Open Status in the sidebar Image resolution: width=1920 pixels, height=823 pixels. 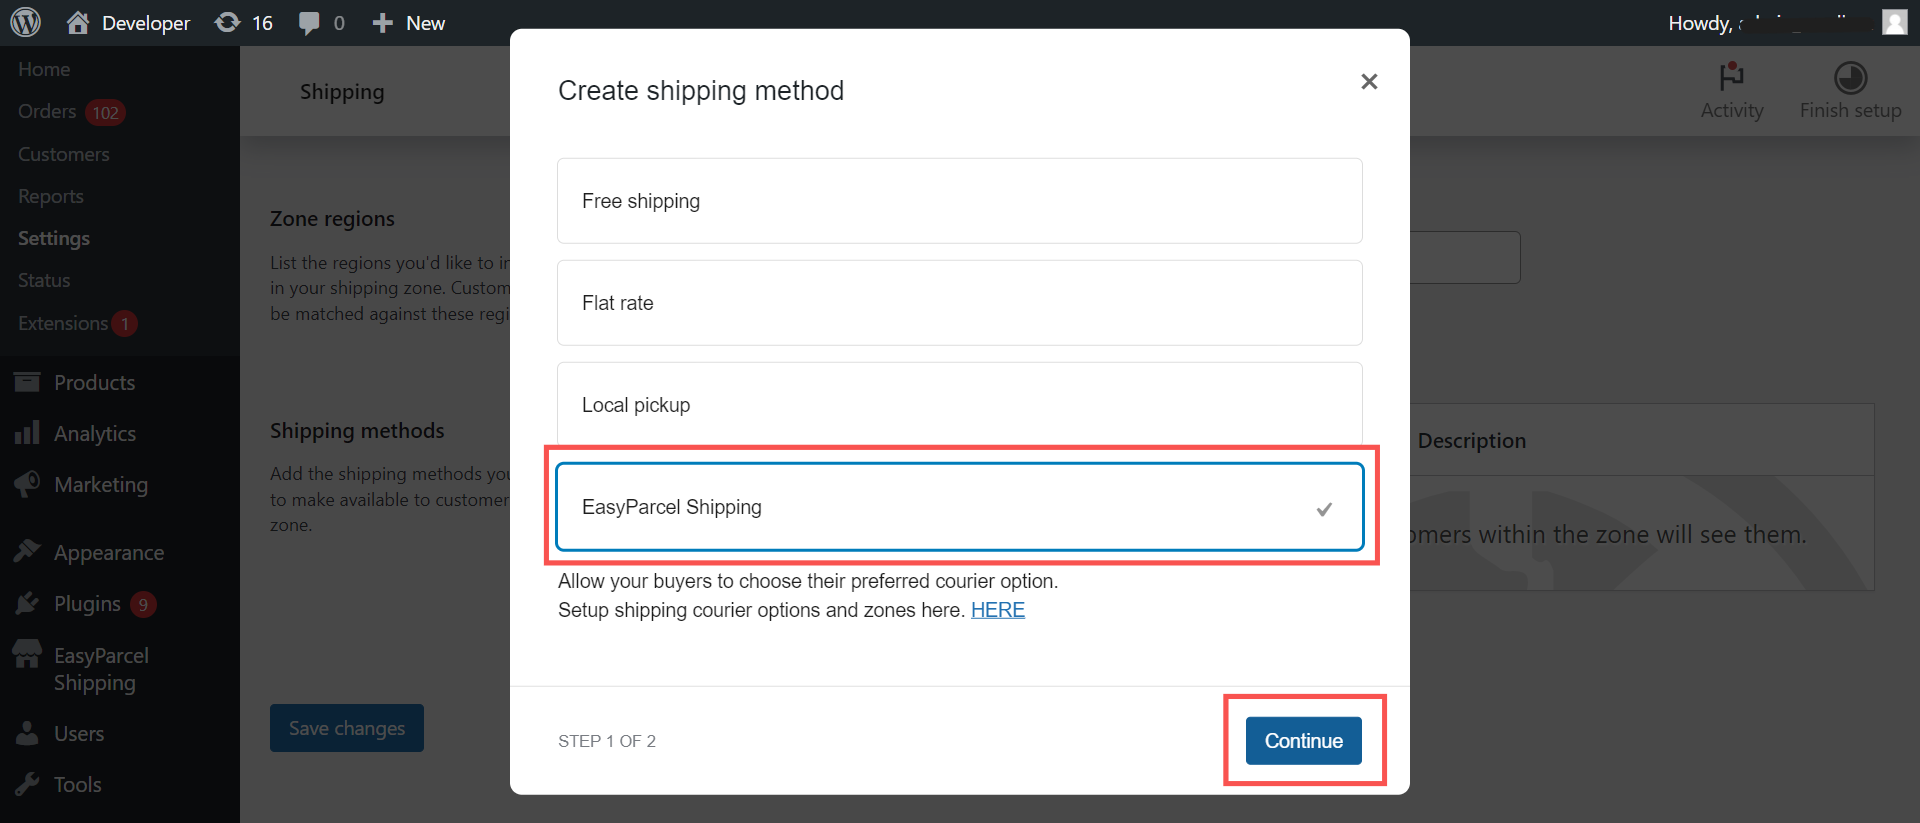(x=44, y=280)
